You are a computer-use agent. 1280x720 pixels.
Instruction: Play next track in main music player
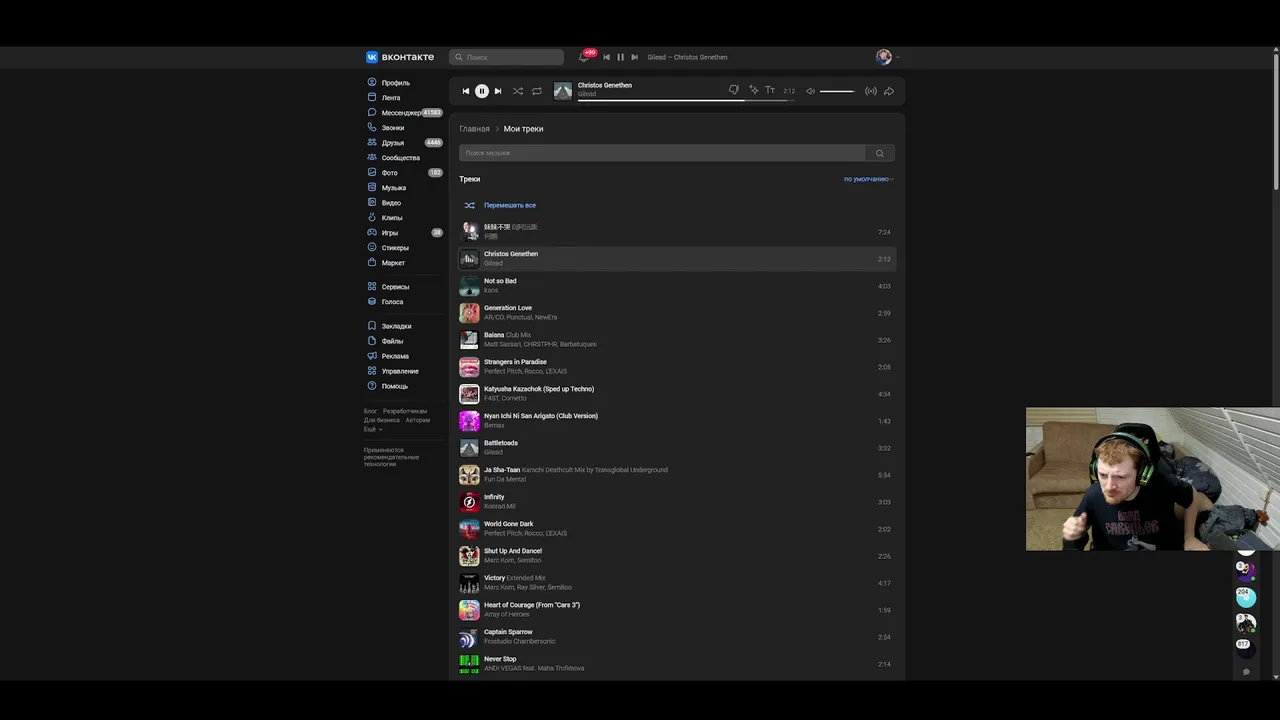click(x=498, y=91)
